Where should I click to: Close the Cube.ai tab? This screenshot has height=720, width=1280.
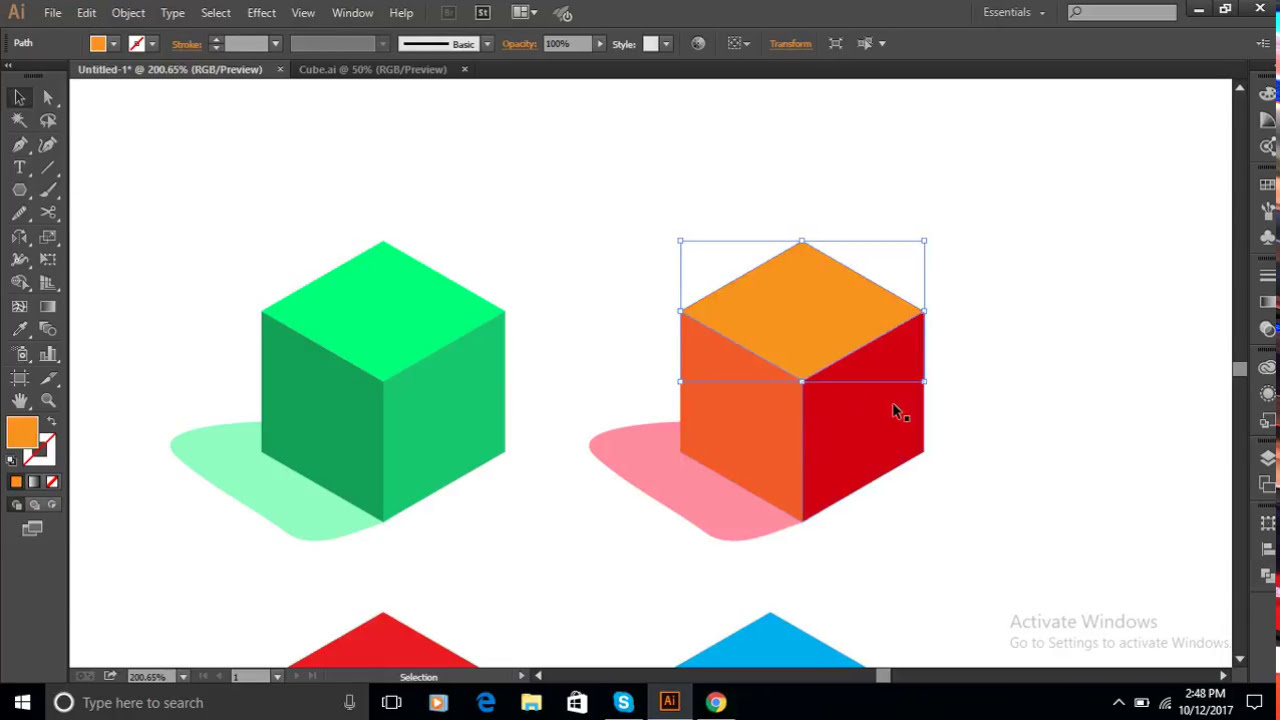tap(464, 69)
